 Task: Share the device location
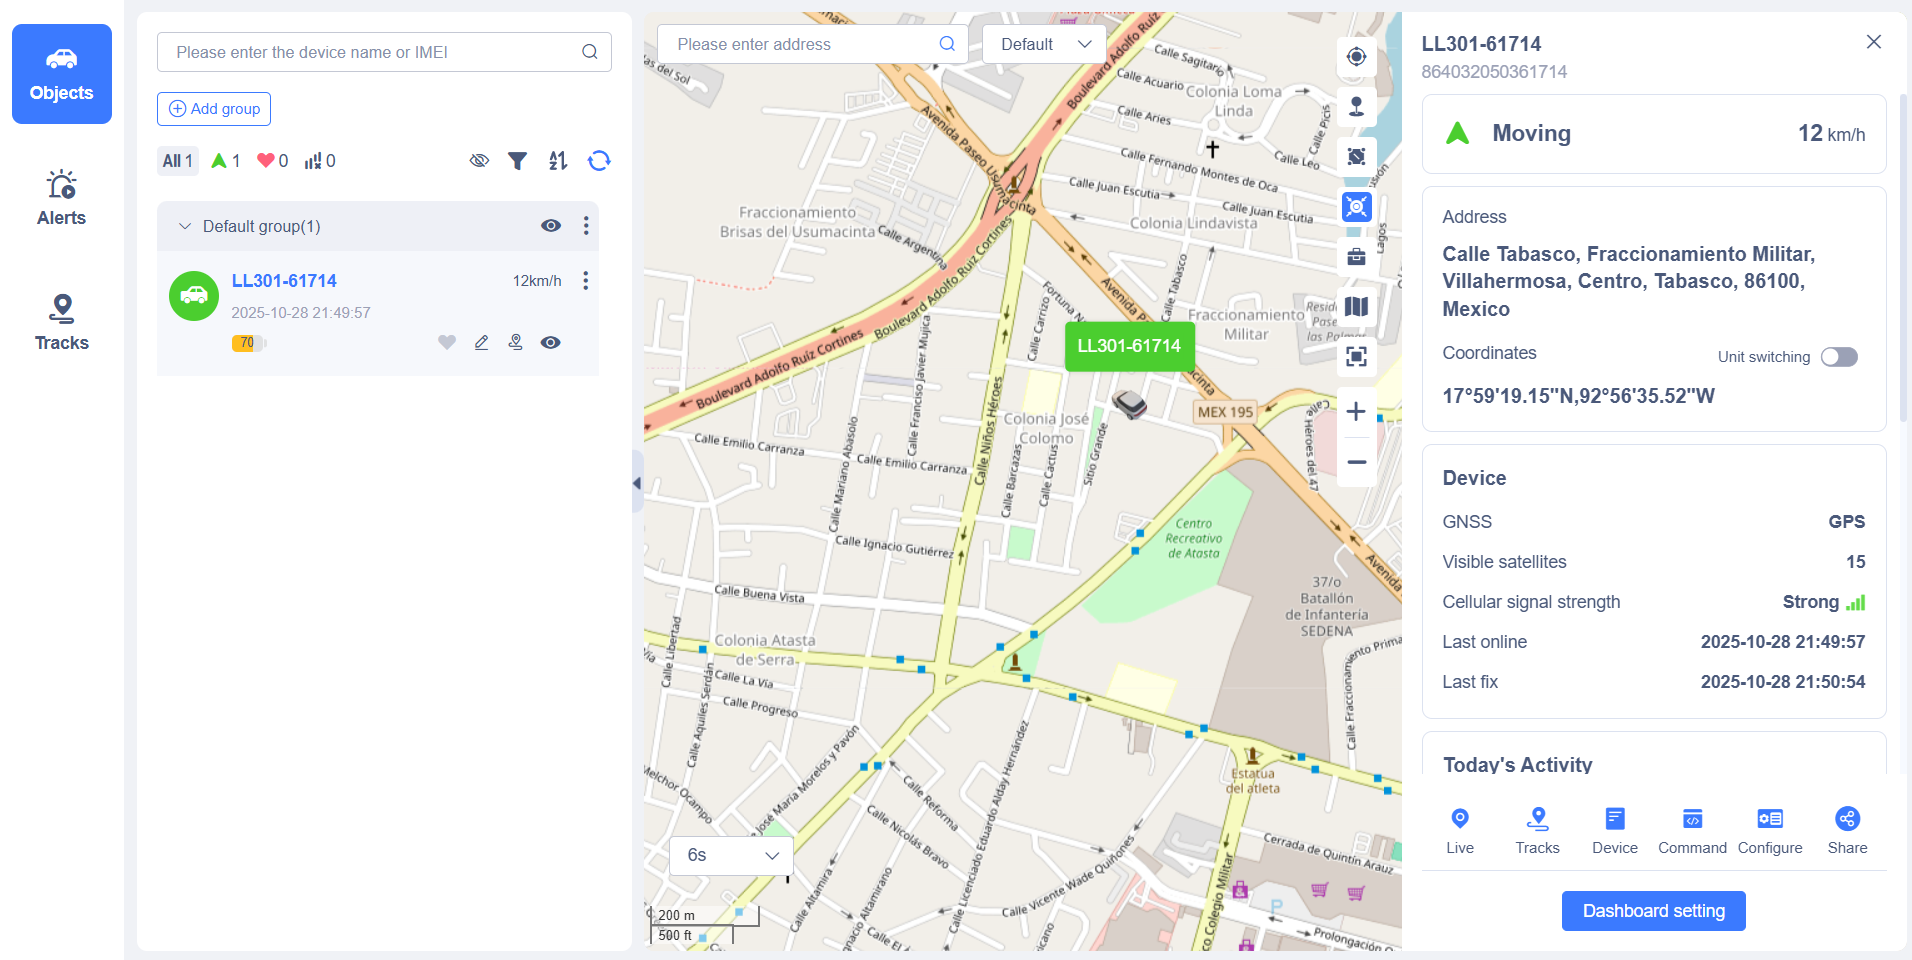click(x=1847, y=830)
